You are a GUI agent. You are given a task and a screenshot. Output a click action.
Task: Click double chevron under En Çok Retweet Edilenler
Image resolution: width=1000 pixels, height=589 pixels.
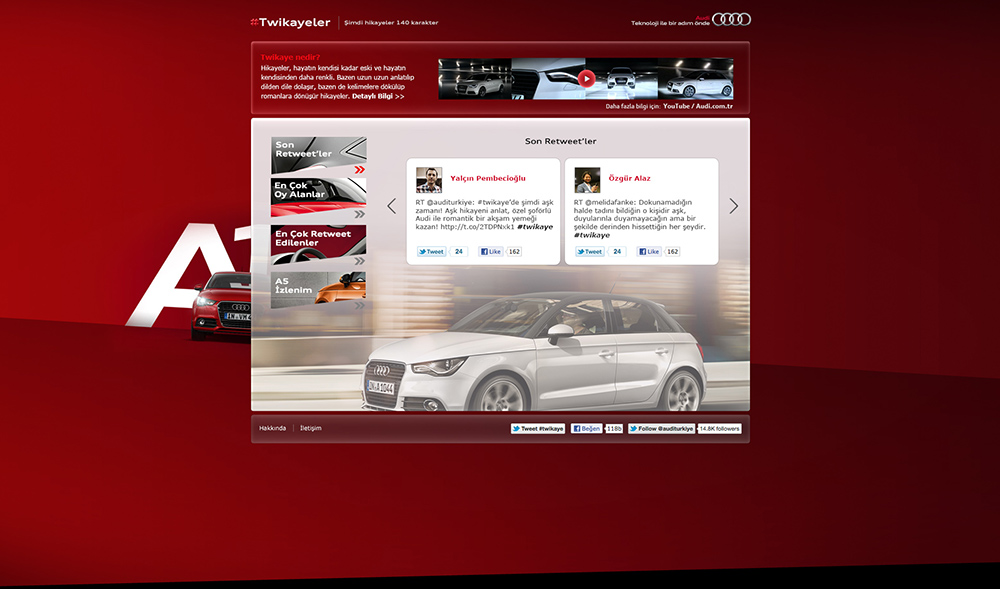(360, 261)
